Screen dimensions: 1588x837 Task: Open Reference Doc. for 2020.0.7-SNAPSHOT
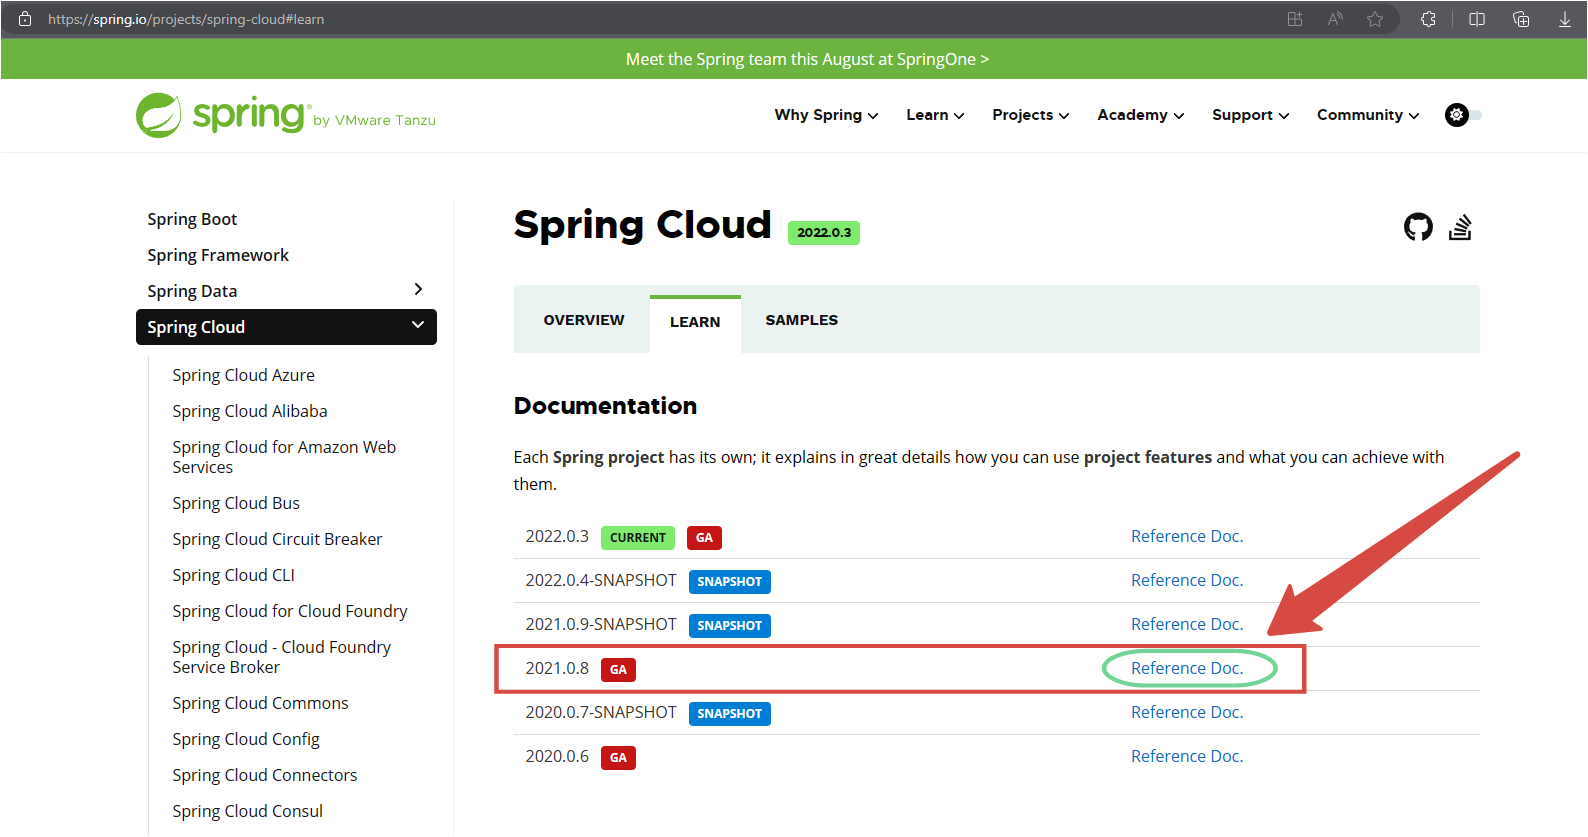pyautogui.click(x=1187, y=712)
